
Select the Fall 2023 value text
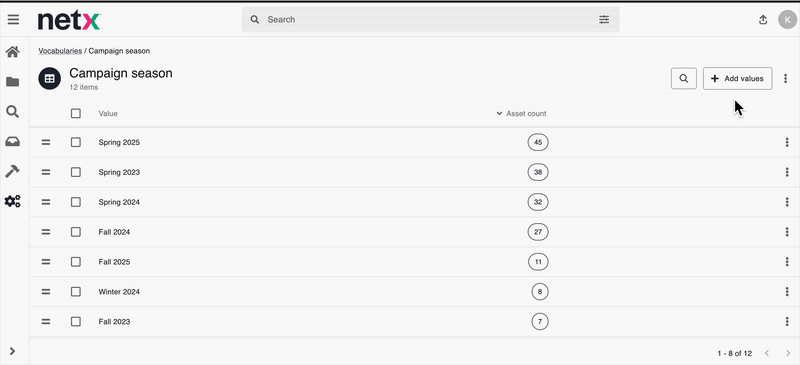tap(114, 322)
